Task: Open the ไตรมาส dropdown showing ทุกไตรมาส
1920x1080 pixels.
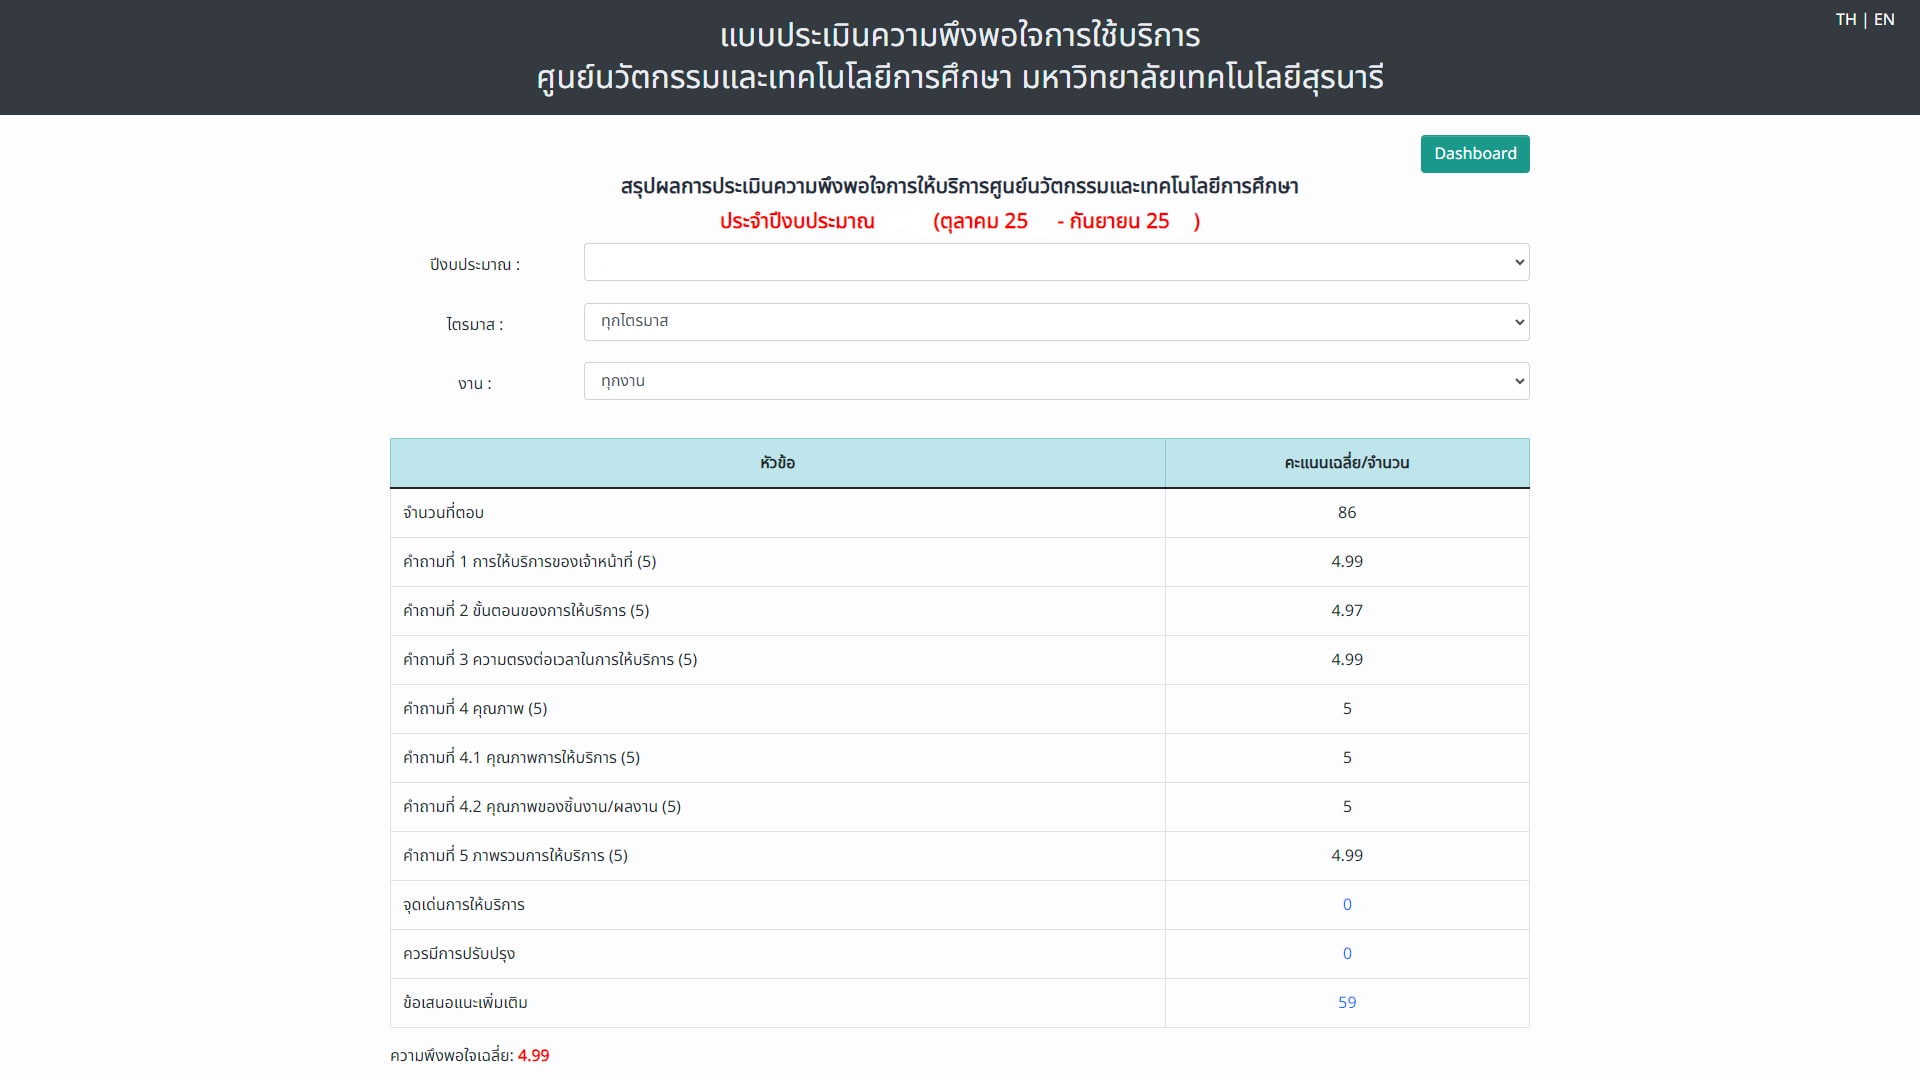Action: pos(1056,322)
